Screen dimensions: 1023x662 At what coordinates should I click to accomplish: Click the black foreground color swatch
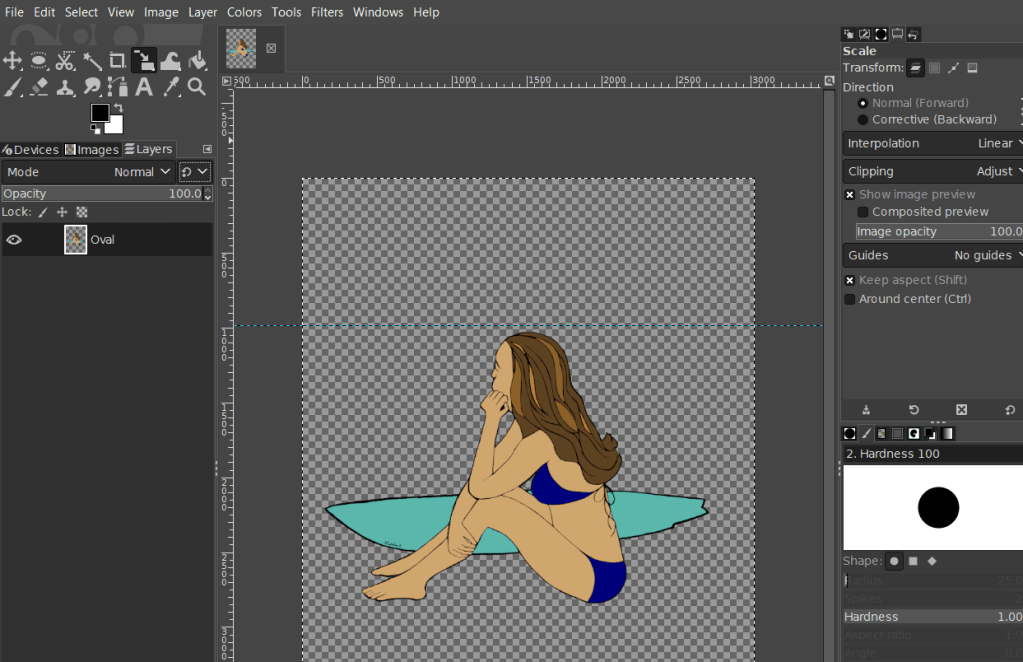point(100,113)
